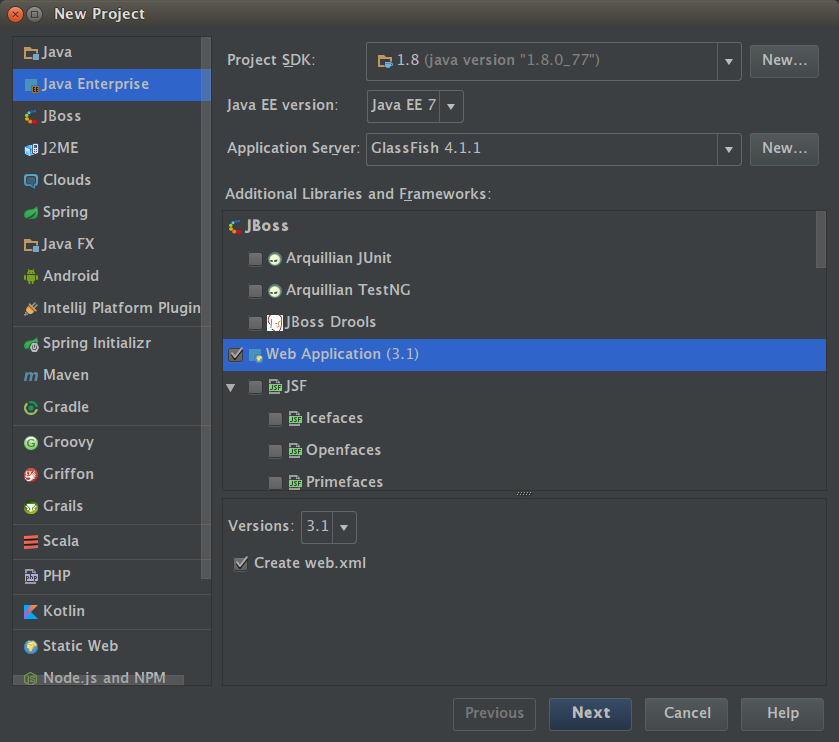Screen dimensions: 839x742
Task: Enable the Openfaces checkbox
Action: (275, 451)
